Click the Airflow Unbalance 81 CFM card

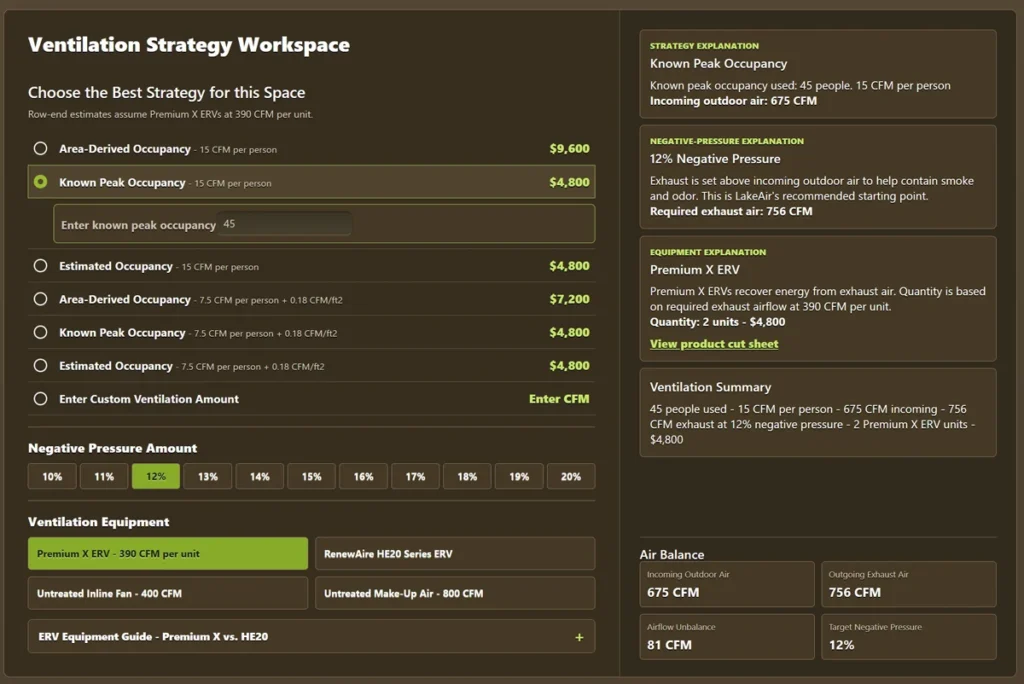727,636
